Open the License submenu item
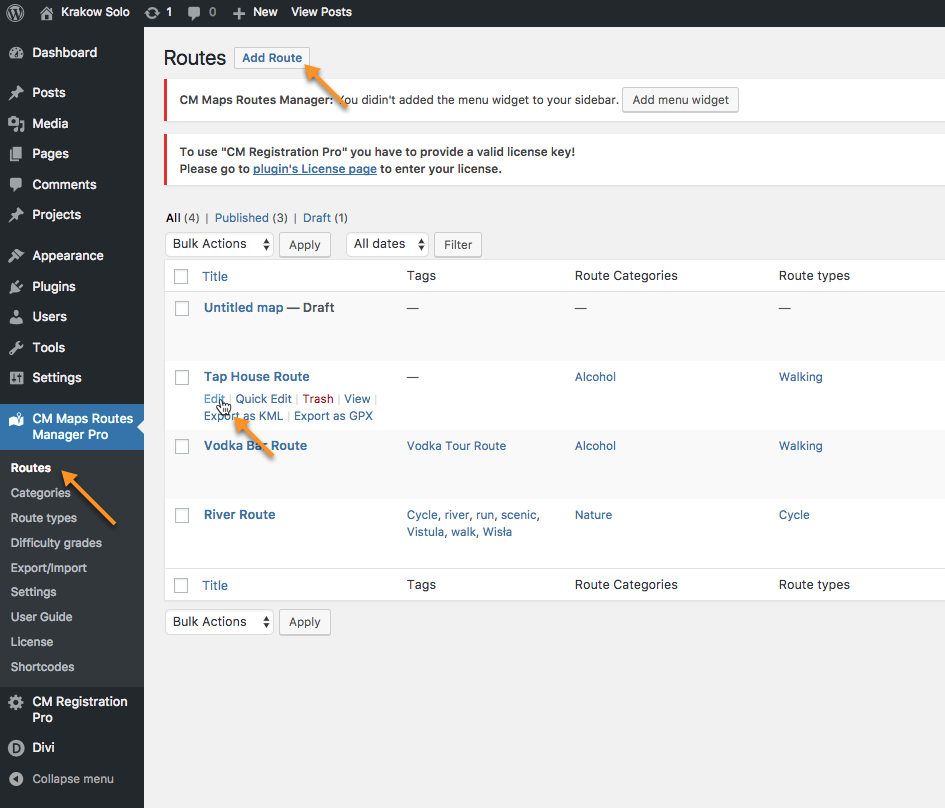This screenshot has height=808, width=945. (x=31, y=642)
